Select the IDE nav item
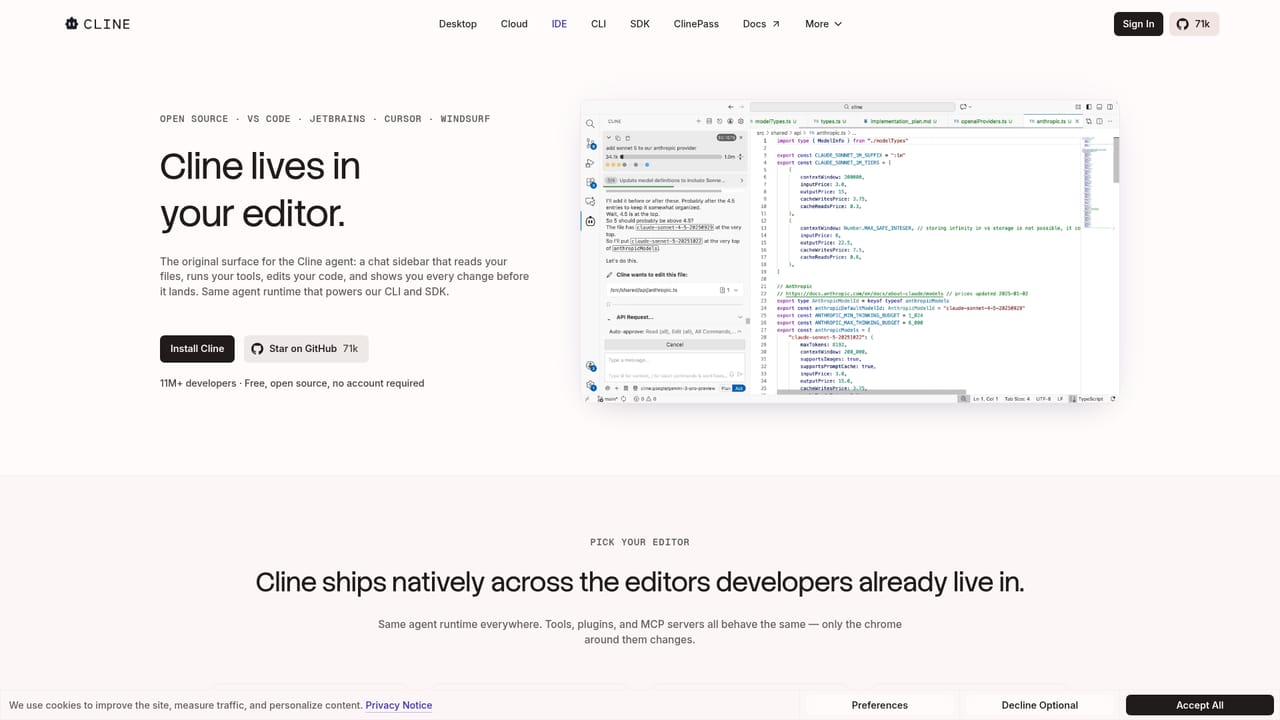 click(559, 24)
